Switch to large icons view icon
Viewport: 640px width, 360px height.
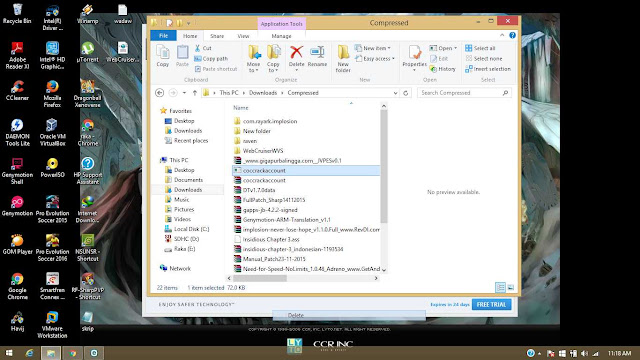pyautogui.click(x=511, y=287)
